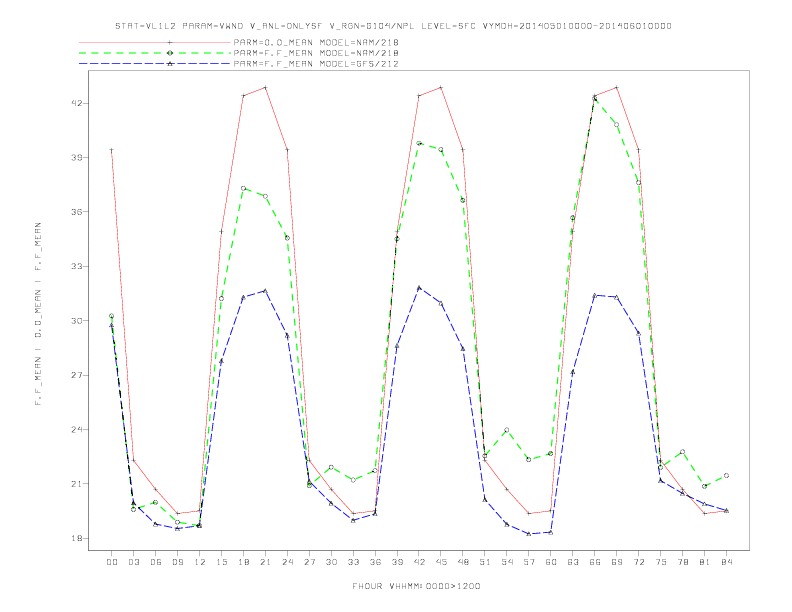The width and height of the screenshot is (792, 612).
Task: Click y-axis tick label 18
Action: (x=76, y=538)
